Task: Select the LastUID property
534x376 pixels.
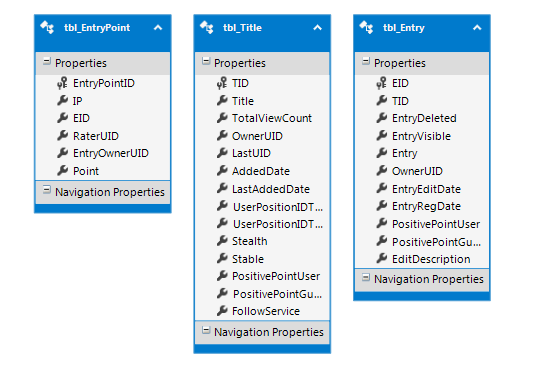Action: pos(251,153)
